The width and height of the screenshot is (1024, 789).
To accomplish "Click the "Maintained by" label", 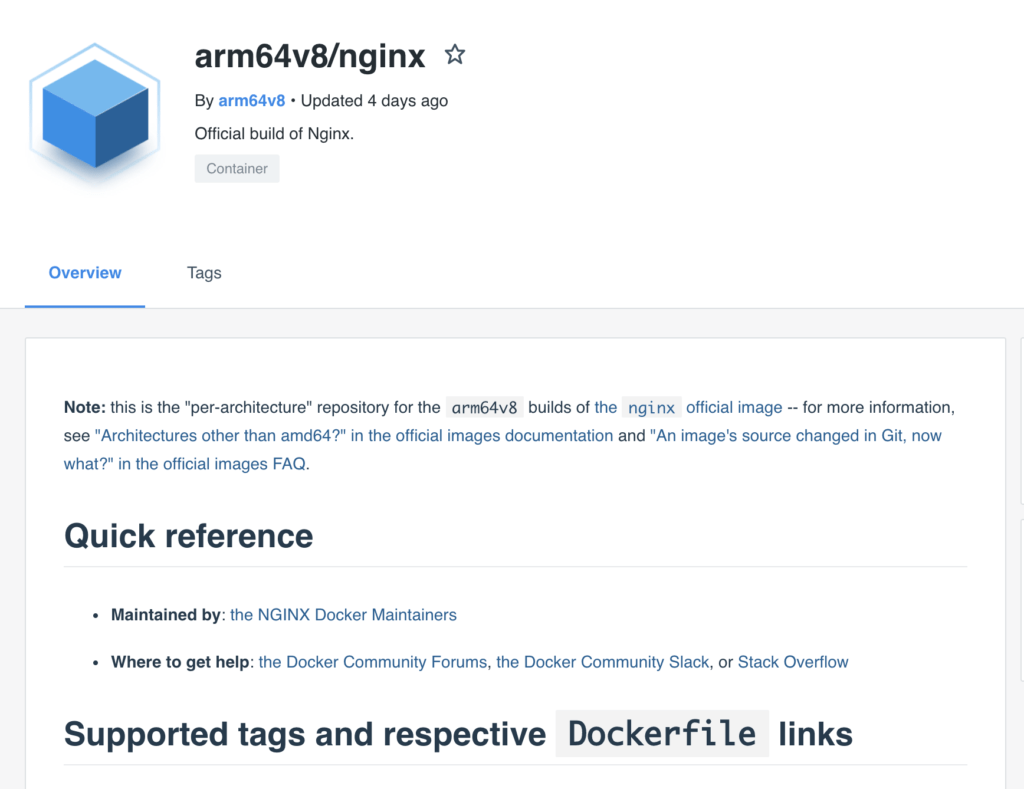I will [x=166, y=615].
